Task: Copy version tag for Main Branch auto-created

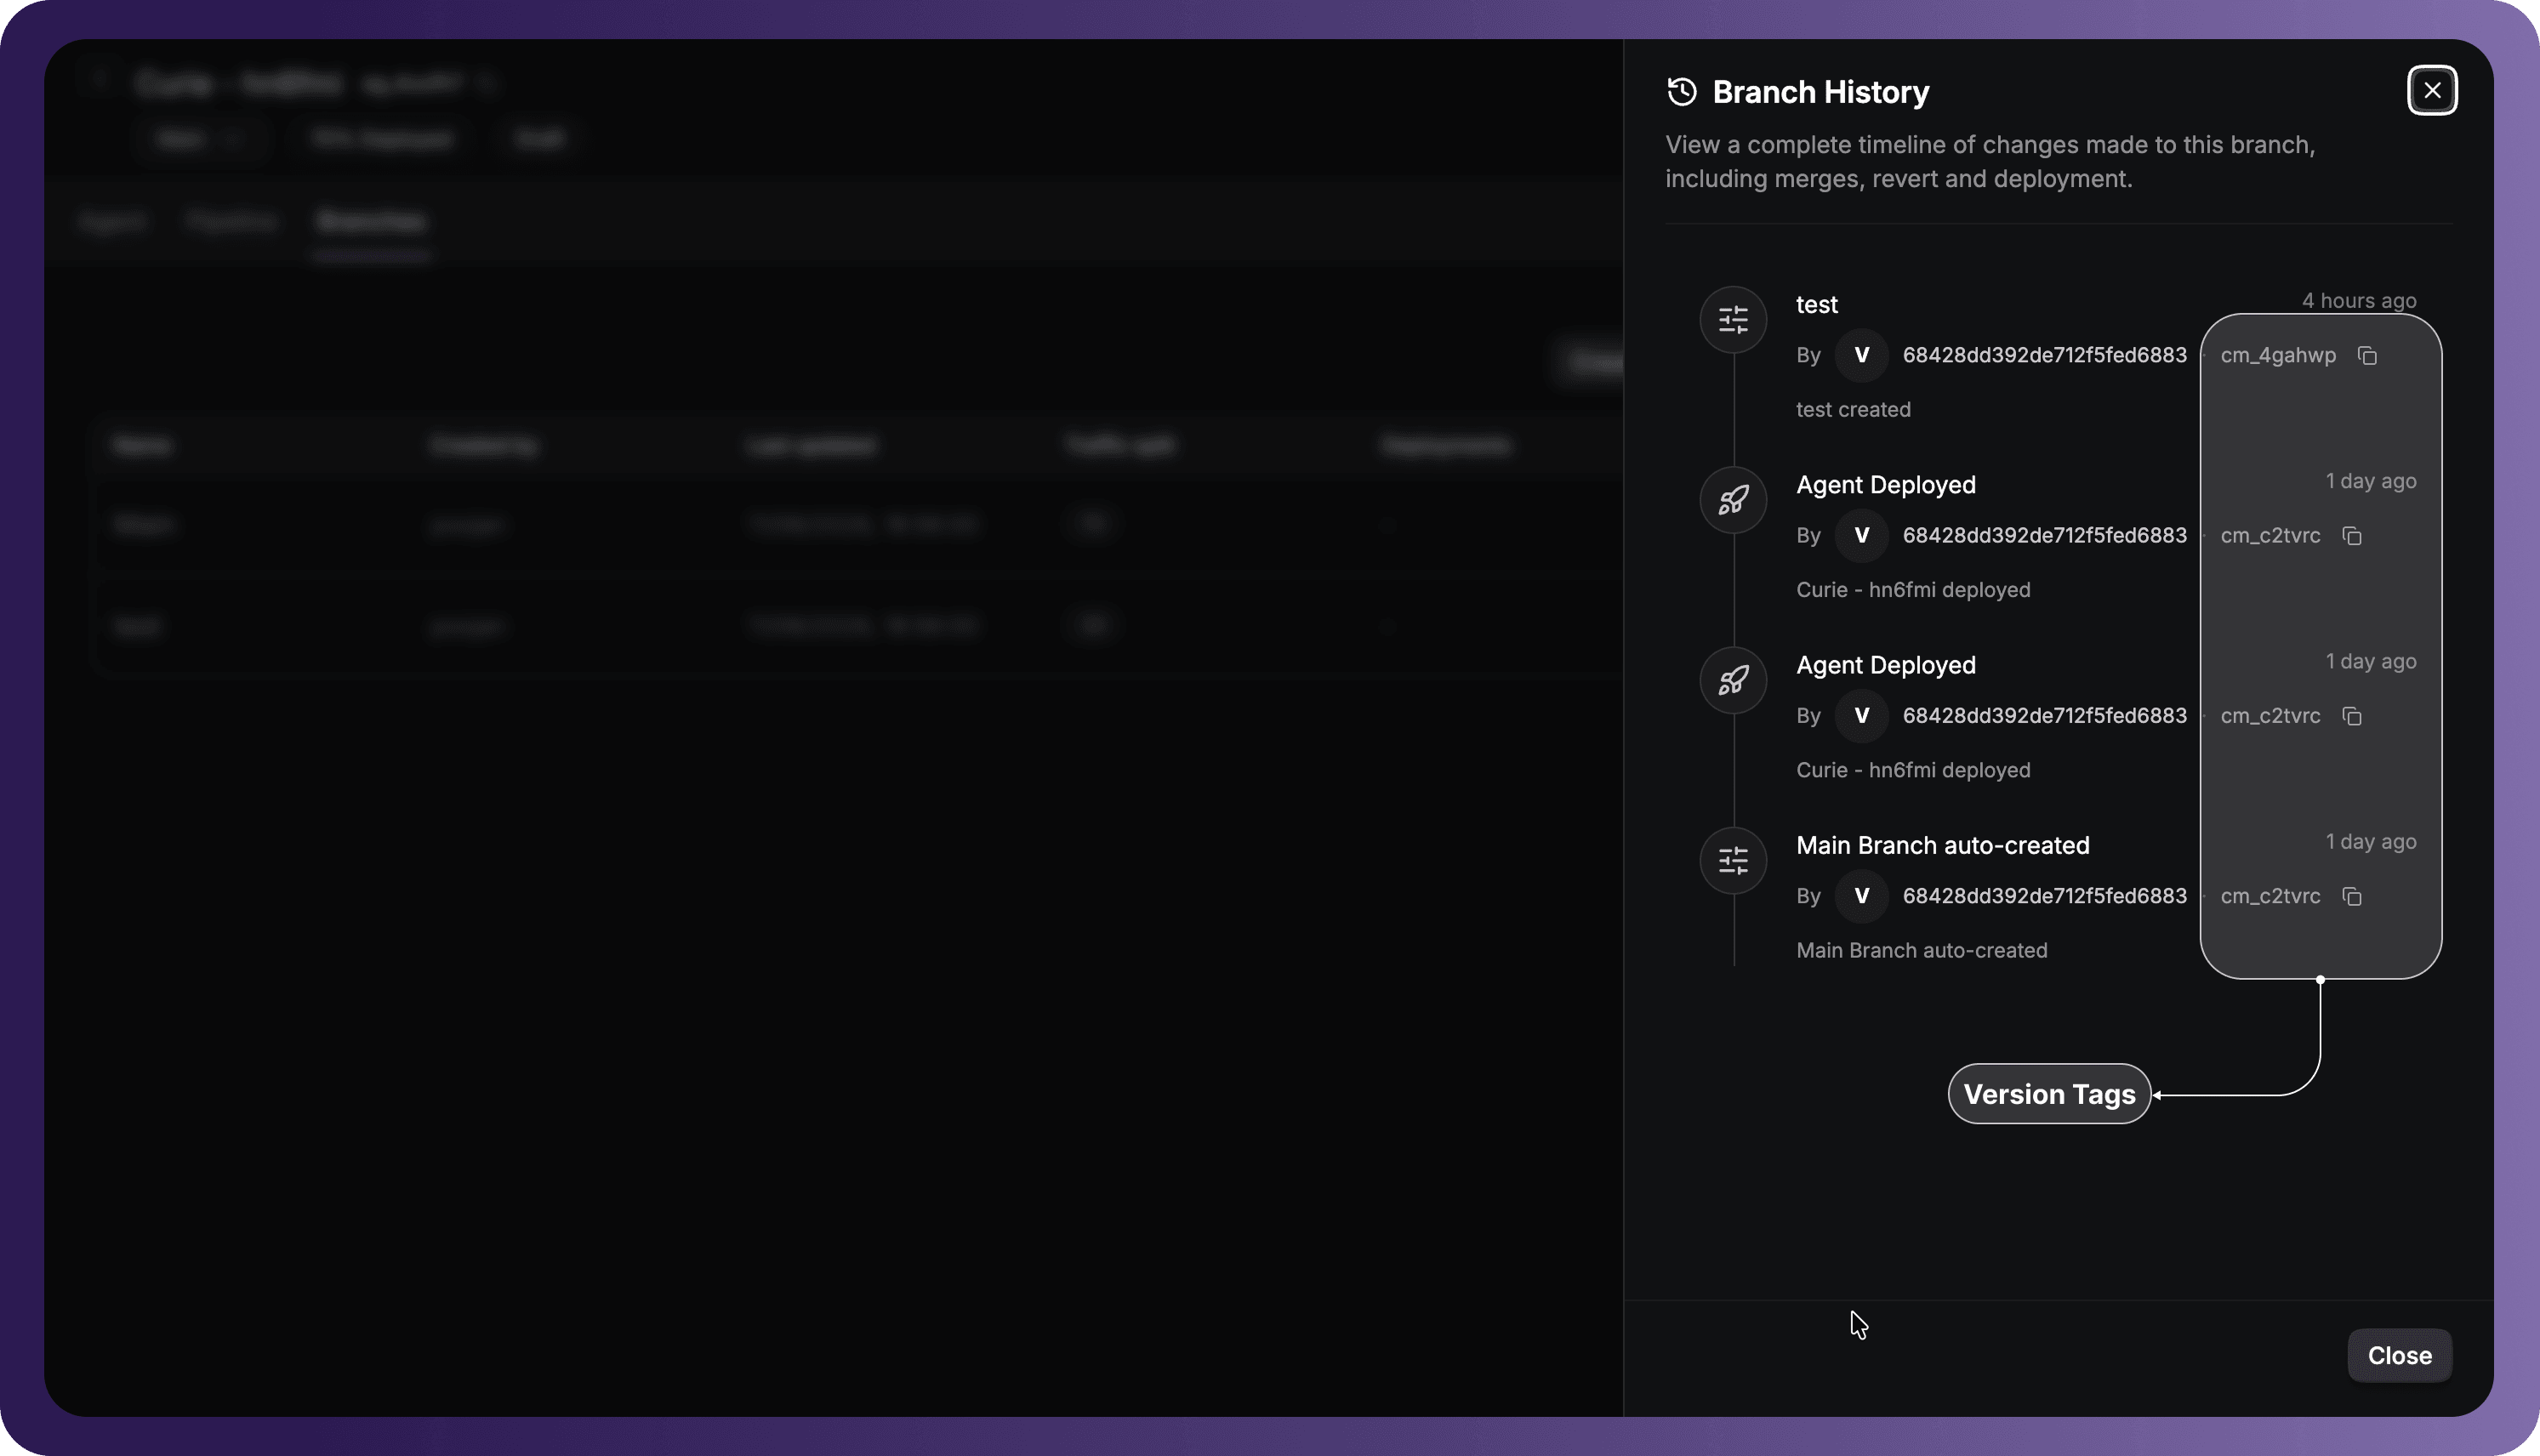Action: (x=2352, y=896)
